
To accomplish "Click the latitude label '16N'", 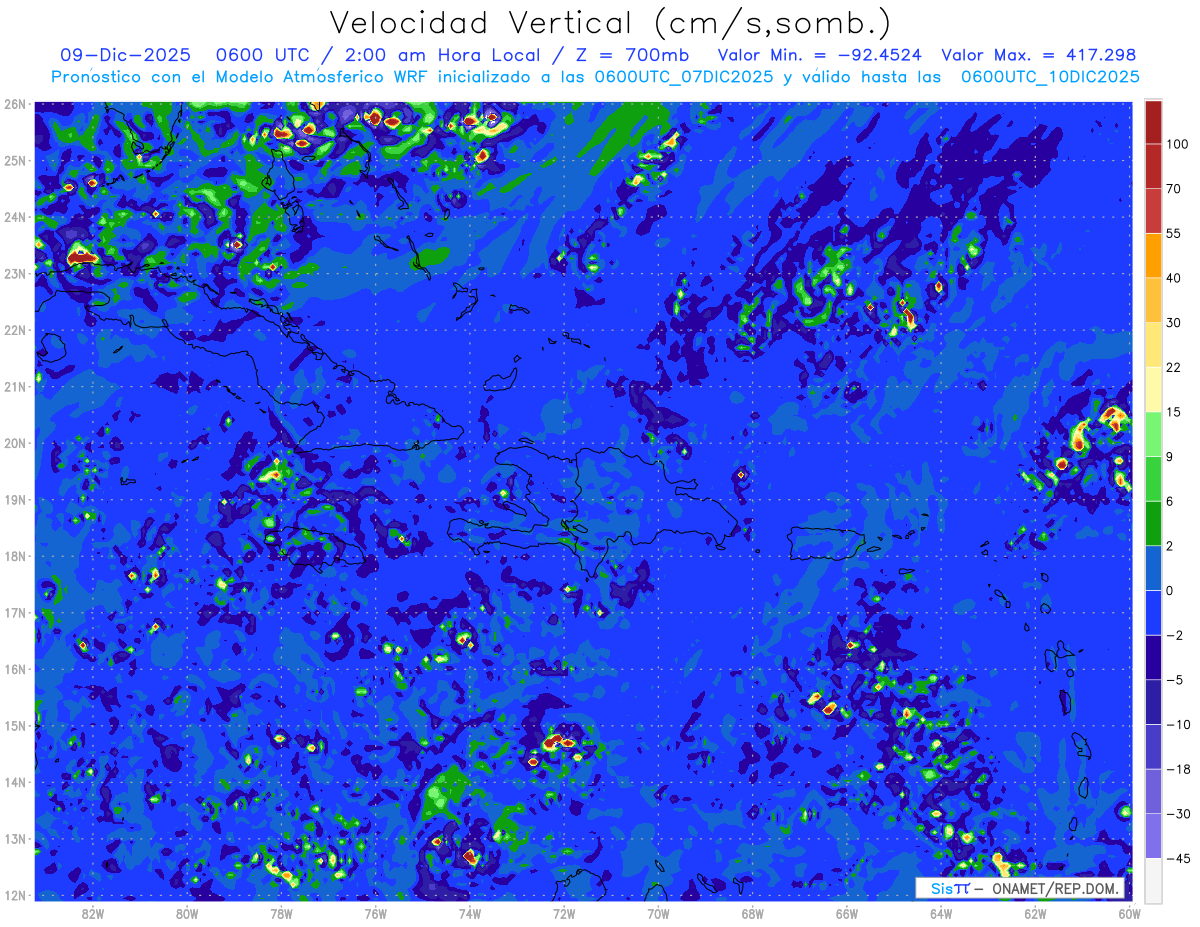I will pyautogui.click(x=15, y=669).
